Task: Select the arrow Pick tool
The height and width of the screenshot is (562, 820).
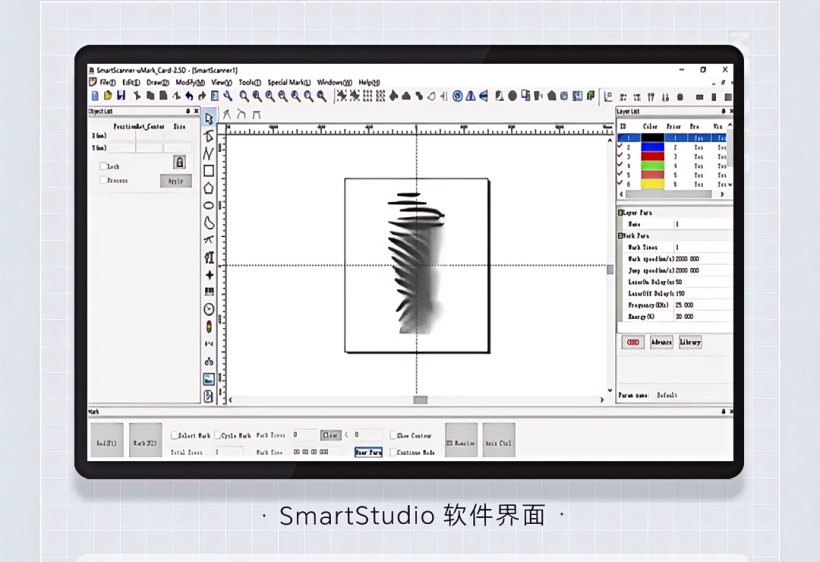Action: [x=209, y=119]
